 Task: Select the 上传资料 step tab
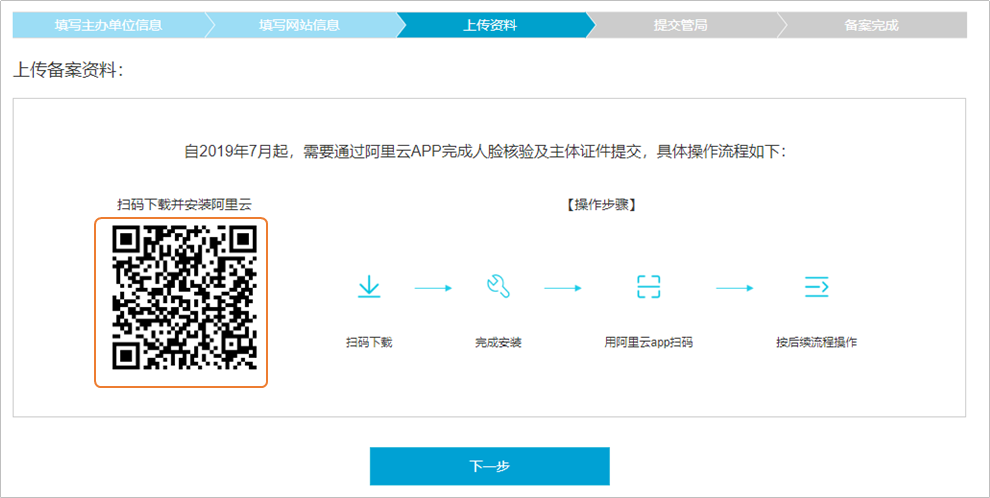[x=490, y=25]
